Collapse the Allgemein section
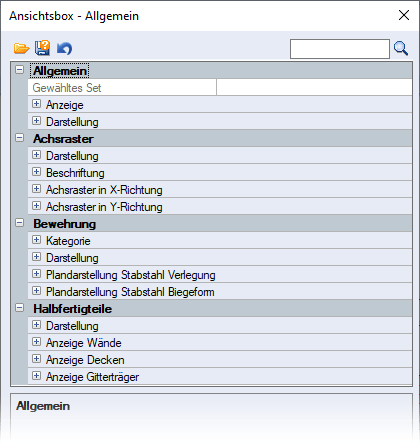 tap(20, 70)
